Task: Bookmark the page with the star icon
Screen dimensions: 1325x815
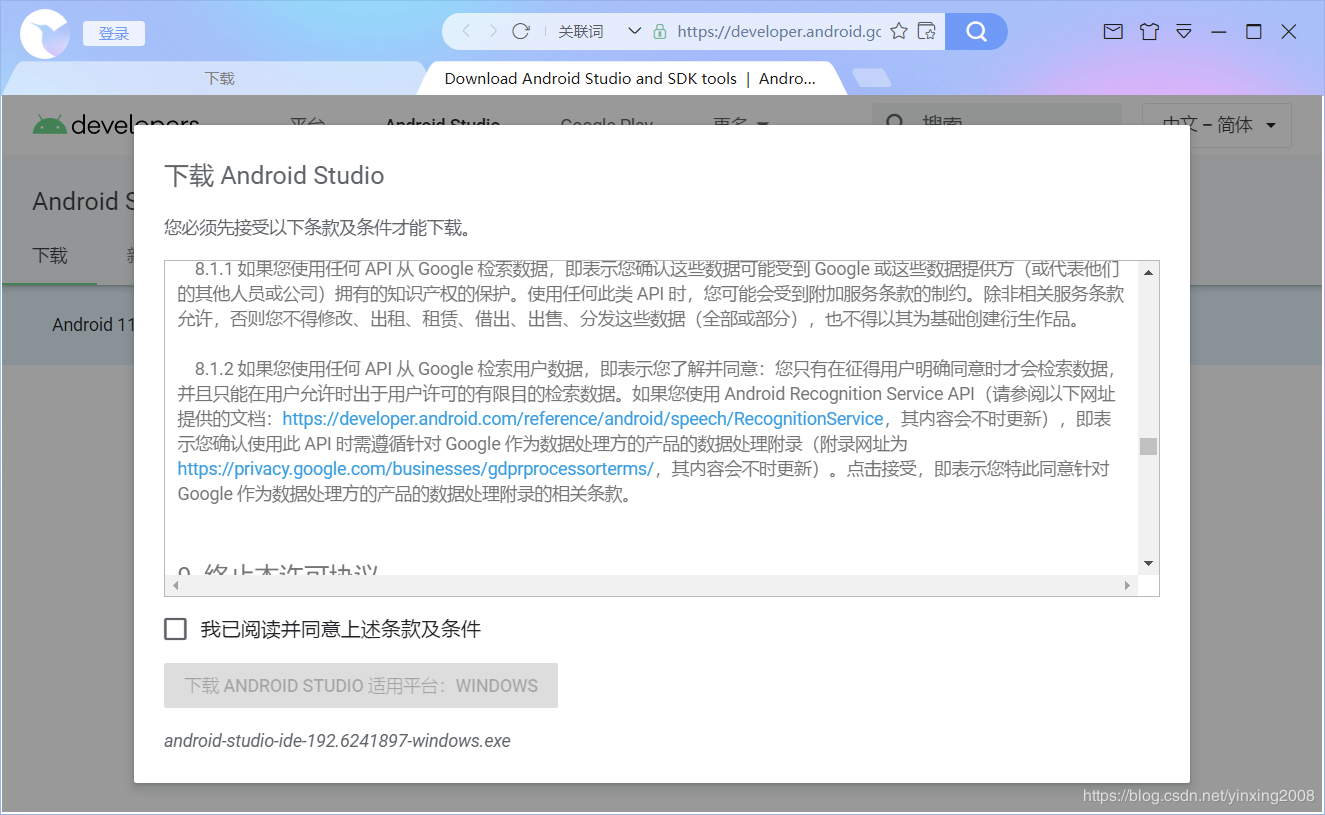Action: (x=899, y=31)
